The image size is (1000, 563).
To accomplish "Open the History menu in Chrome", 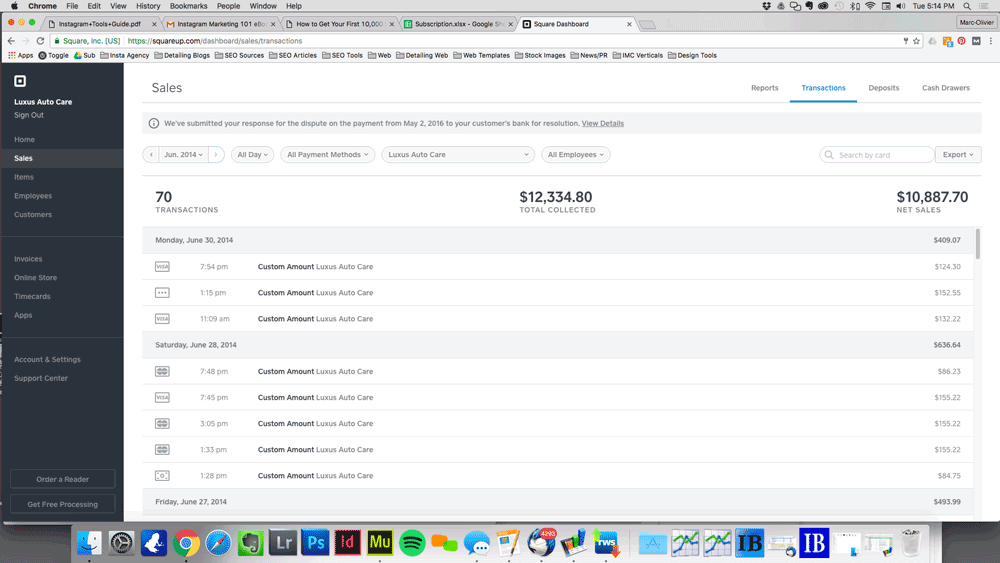I will point(148,6).
